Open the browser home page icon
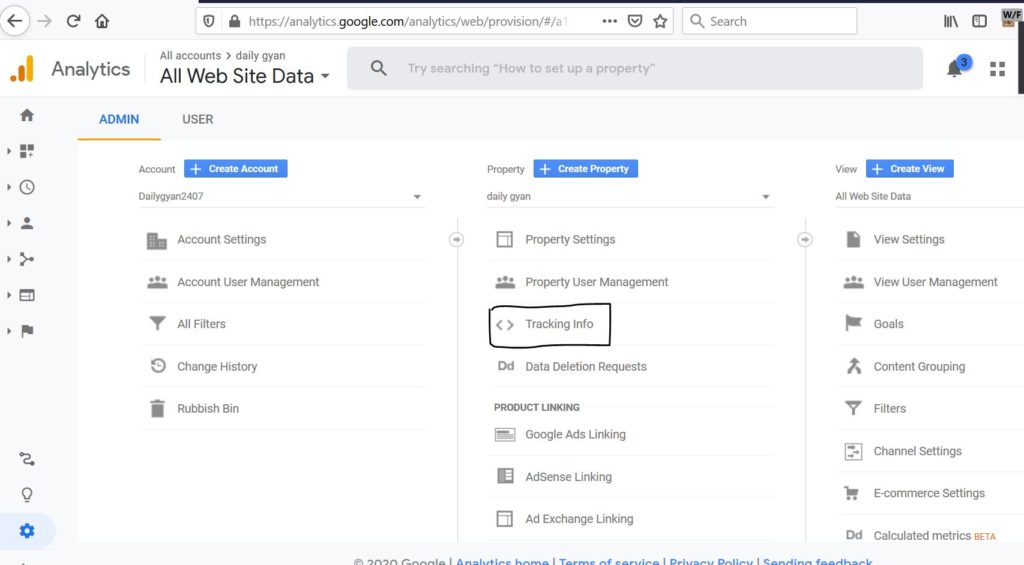This screenshot has width=1024, height=565. [x=102, y=21]
